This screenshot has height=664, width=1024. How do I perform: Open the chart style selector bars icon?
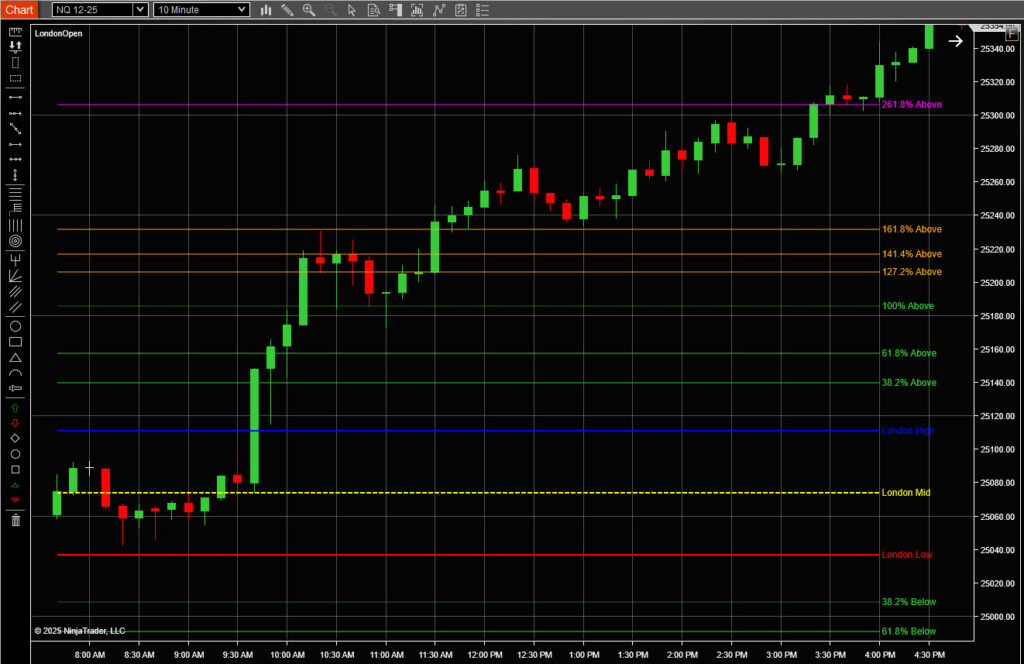point(265,10)
